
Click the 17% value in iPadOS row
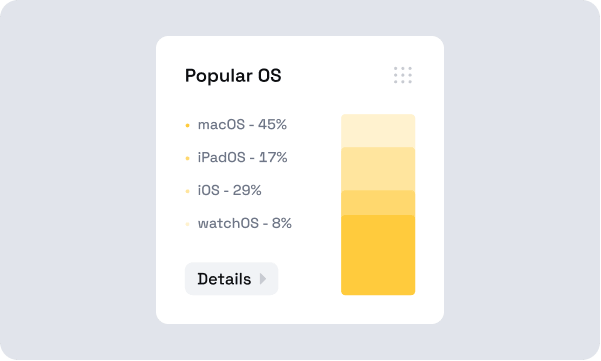tap(273, 158)
